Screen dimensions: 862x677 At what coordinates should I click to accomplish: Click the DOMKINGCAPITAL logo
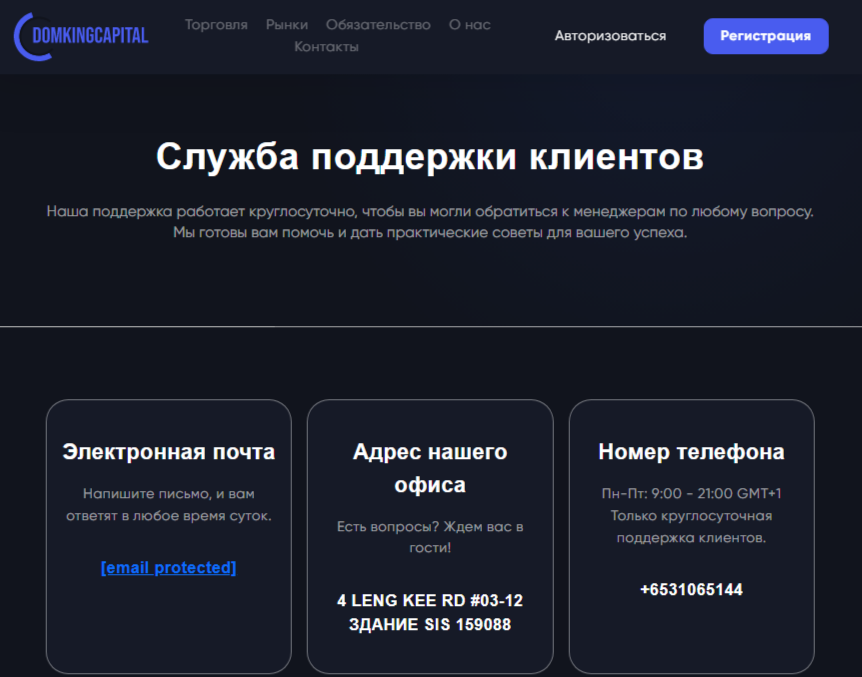click(90, 34)
